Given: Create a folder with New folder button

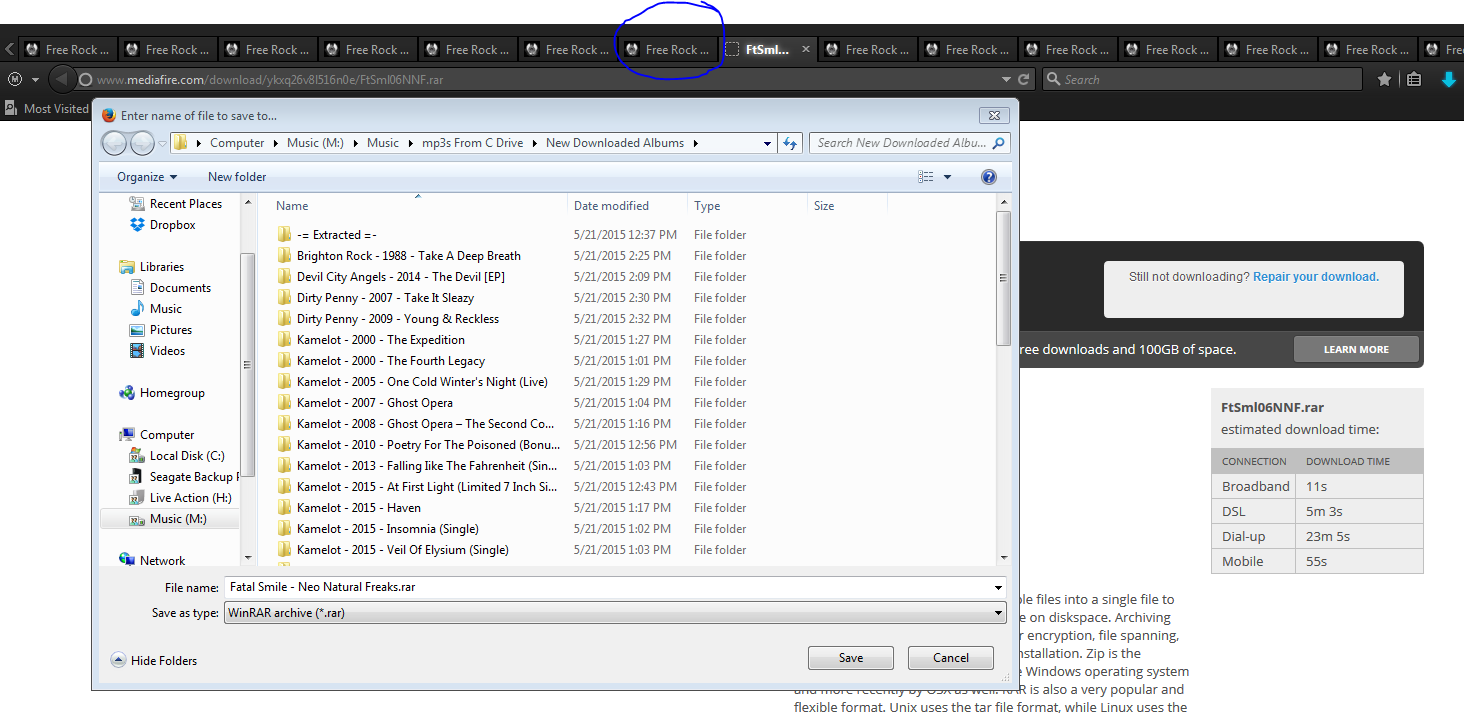Looking at the screenshot, I should 237,177.
